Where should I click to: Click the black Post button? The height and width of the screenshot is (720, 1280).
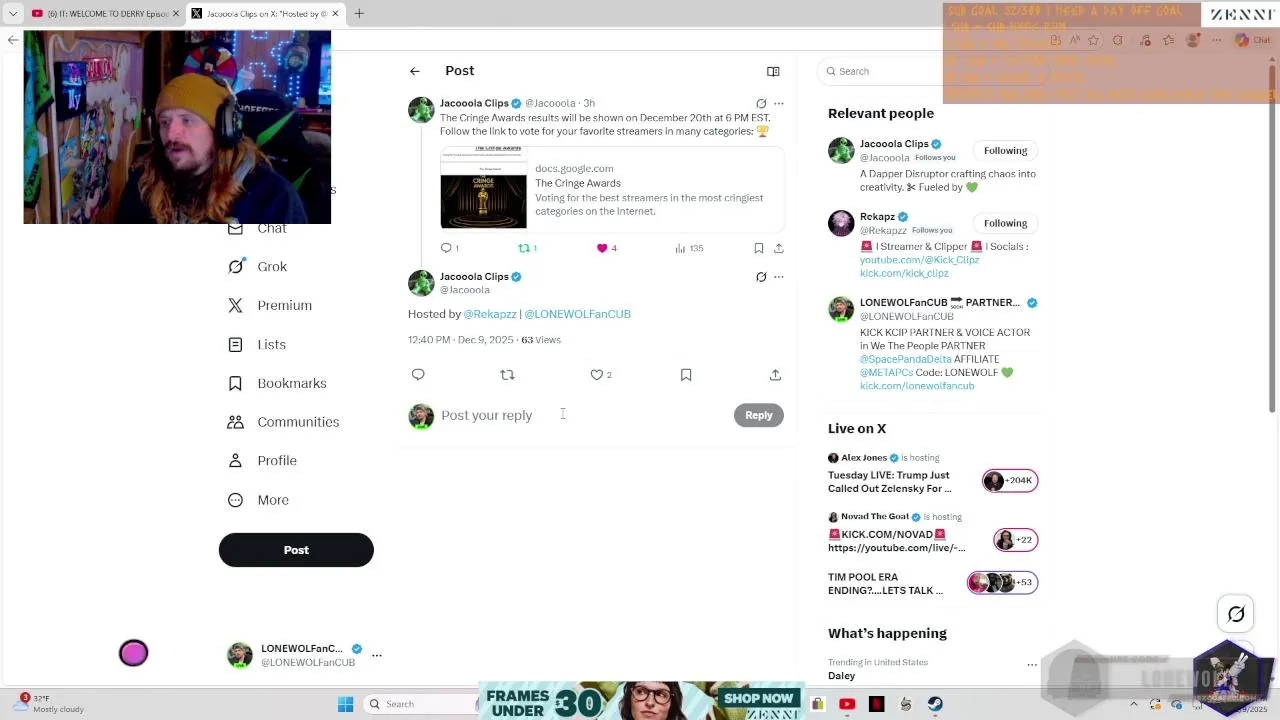[x=296, y=550]
